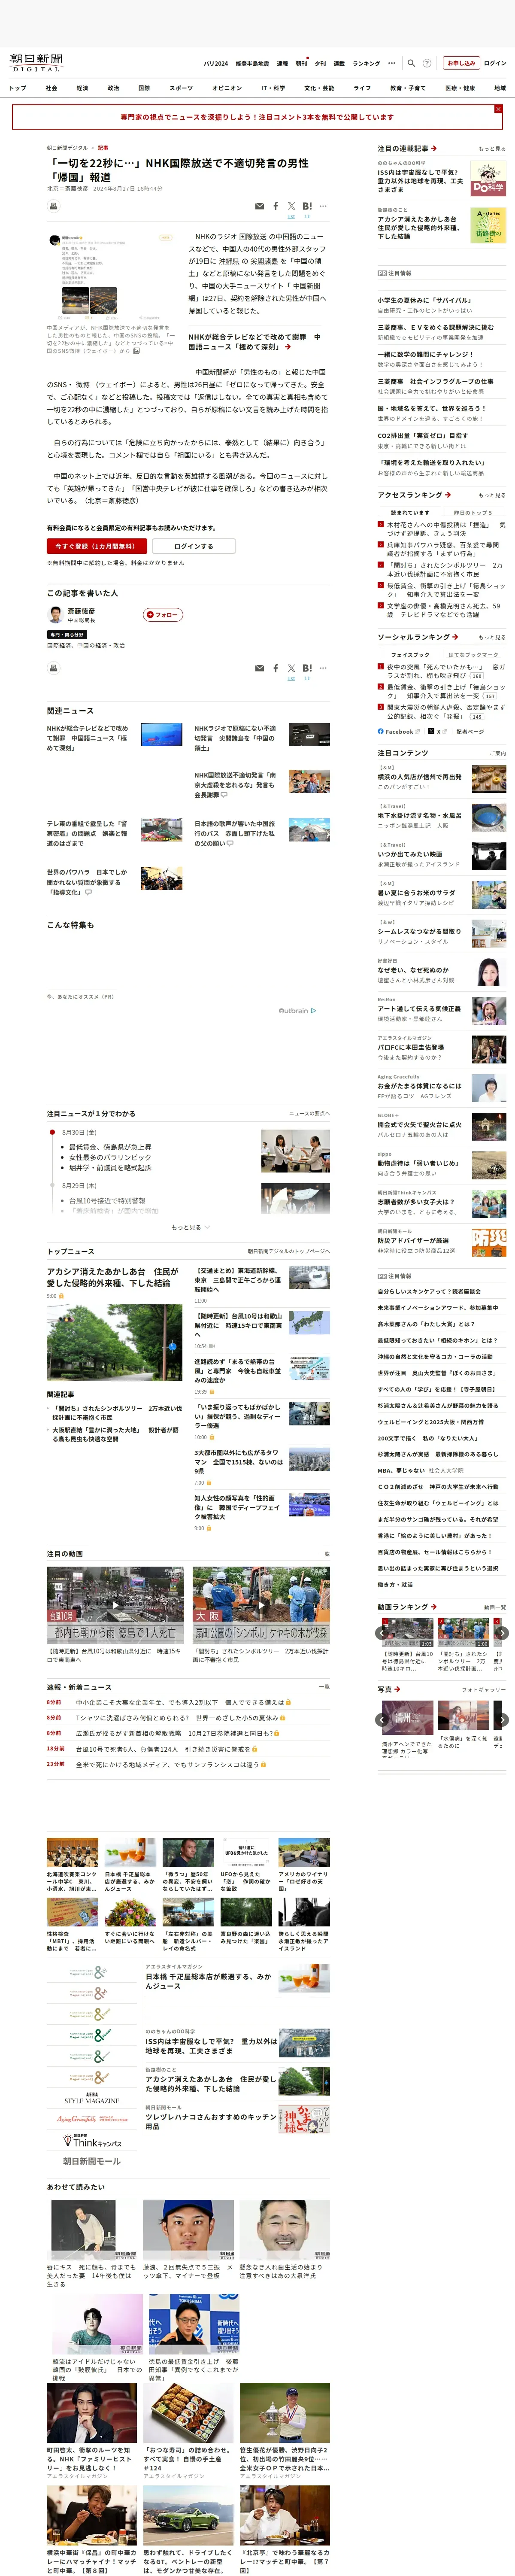Image resolution: width=515 pixels, height=2576 pixels.
Task: Expand もっと見る for アクセスランキング
Action: pyautogui.click(x=492, y=495)
